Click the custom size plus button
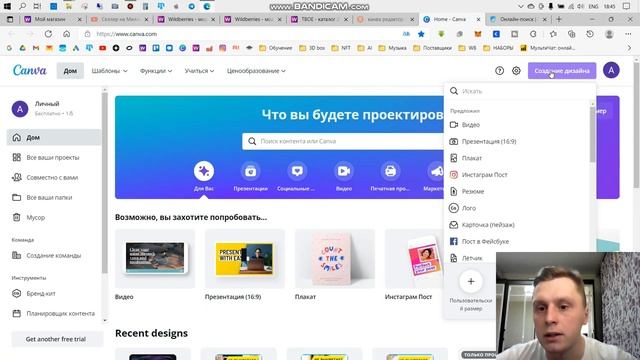This screenshot has width=640, height=360. coord(471,281)
